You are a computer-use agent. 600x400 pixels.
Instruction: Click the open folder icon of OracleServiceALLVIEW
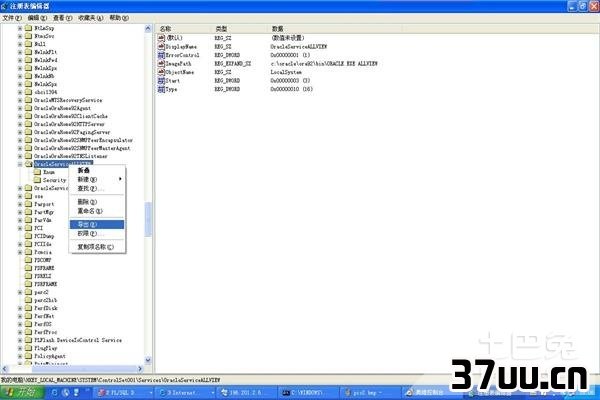(x=29, y=164)
